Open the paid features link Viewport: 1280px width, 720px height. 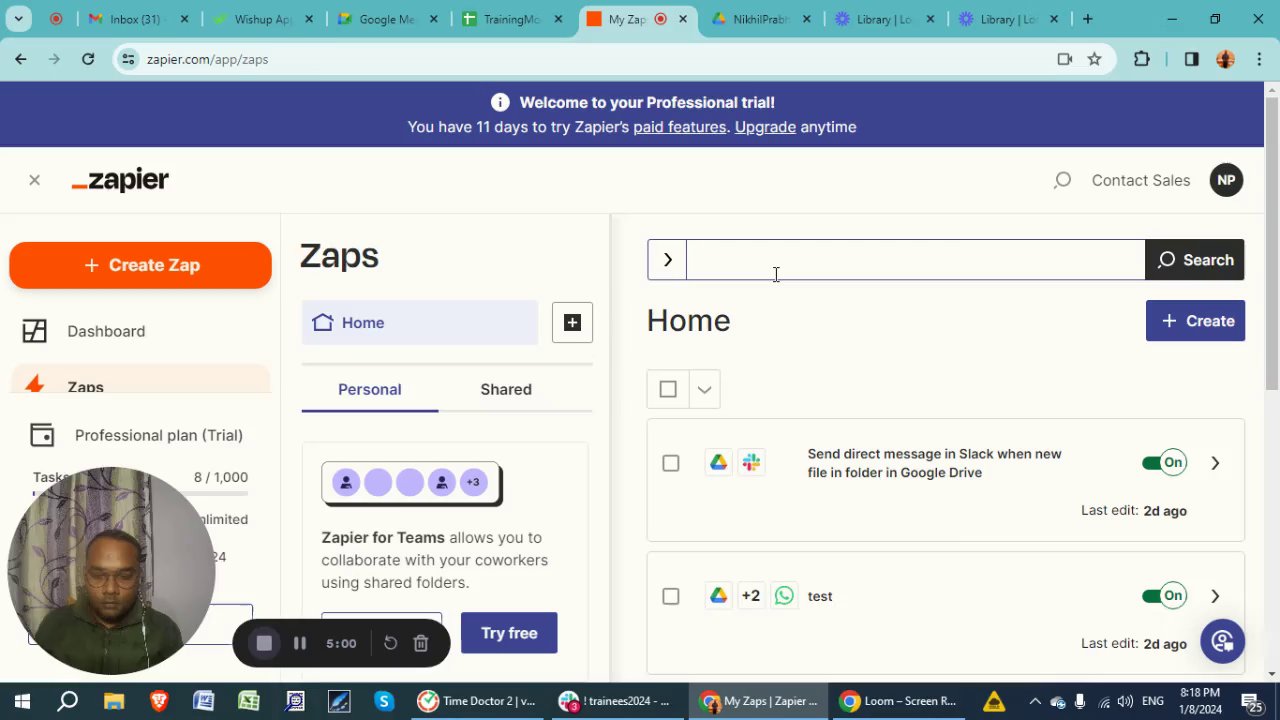(679, 127)
